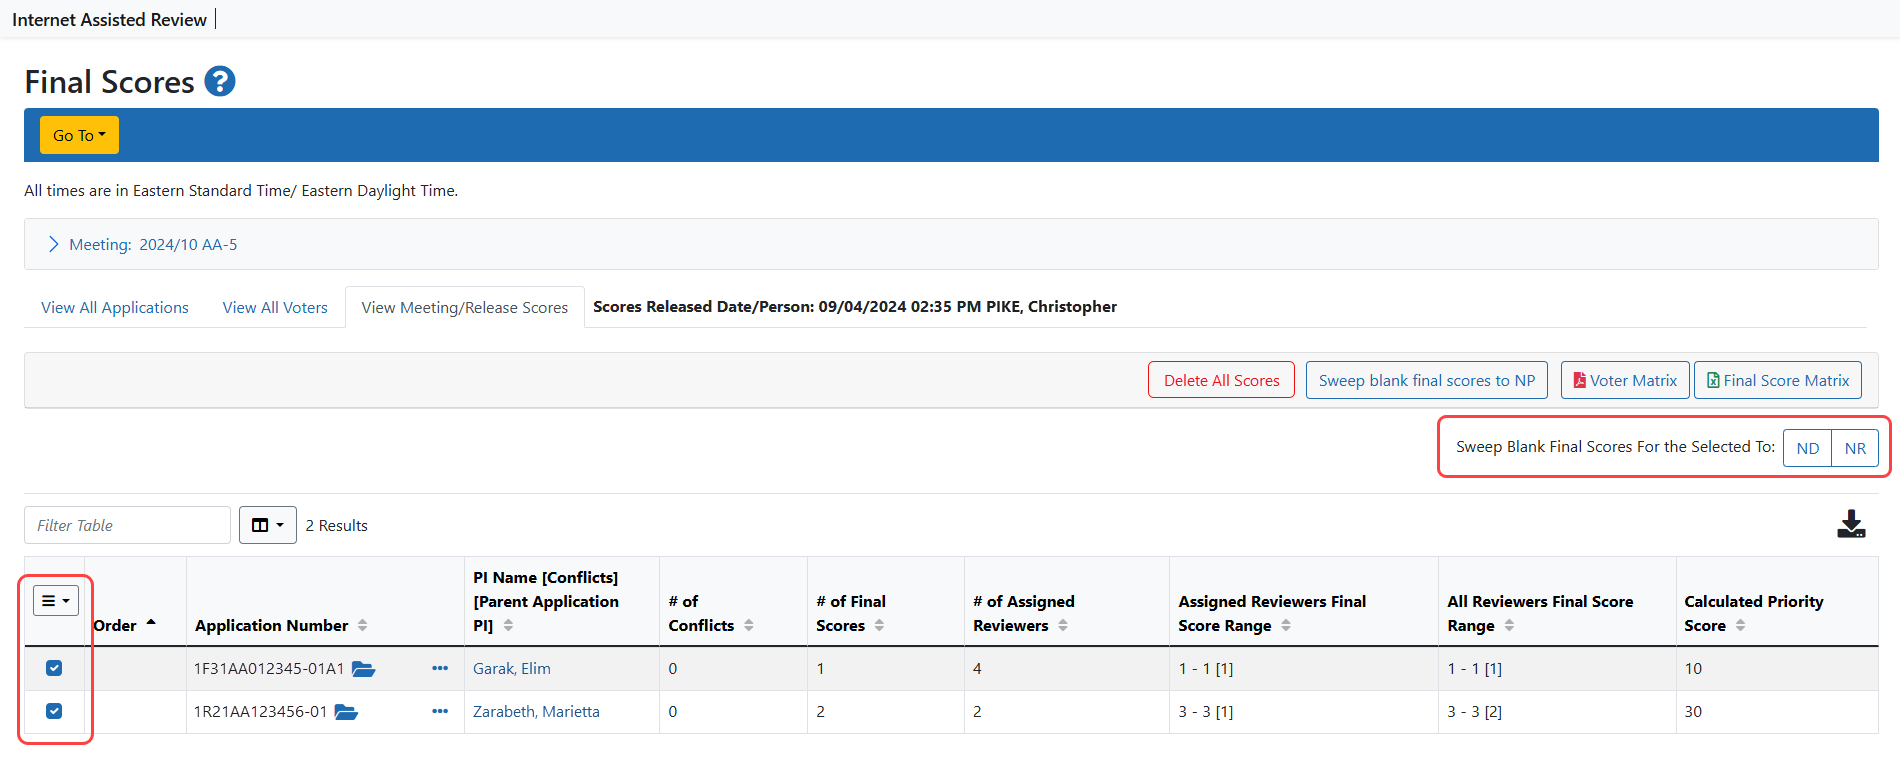The width and height of the screenshot is (1900, 764).
Task: Sort by # of Assigned Reviewers column
Action: click(1063, 625)
